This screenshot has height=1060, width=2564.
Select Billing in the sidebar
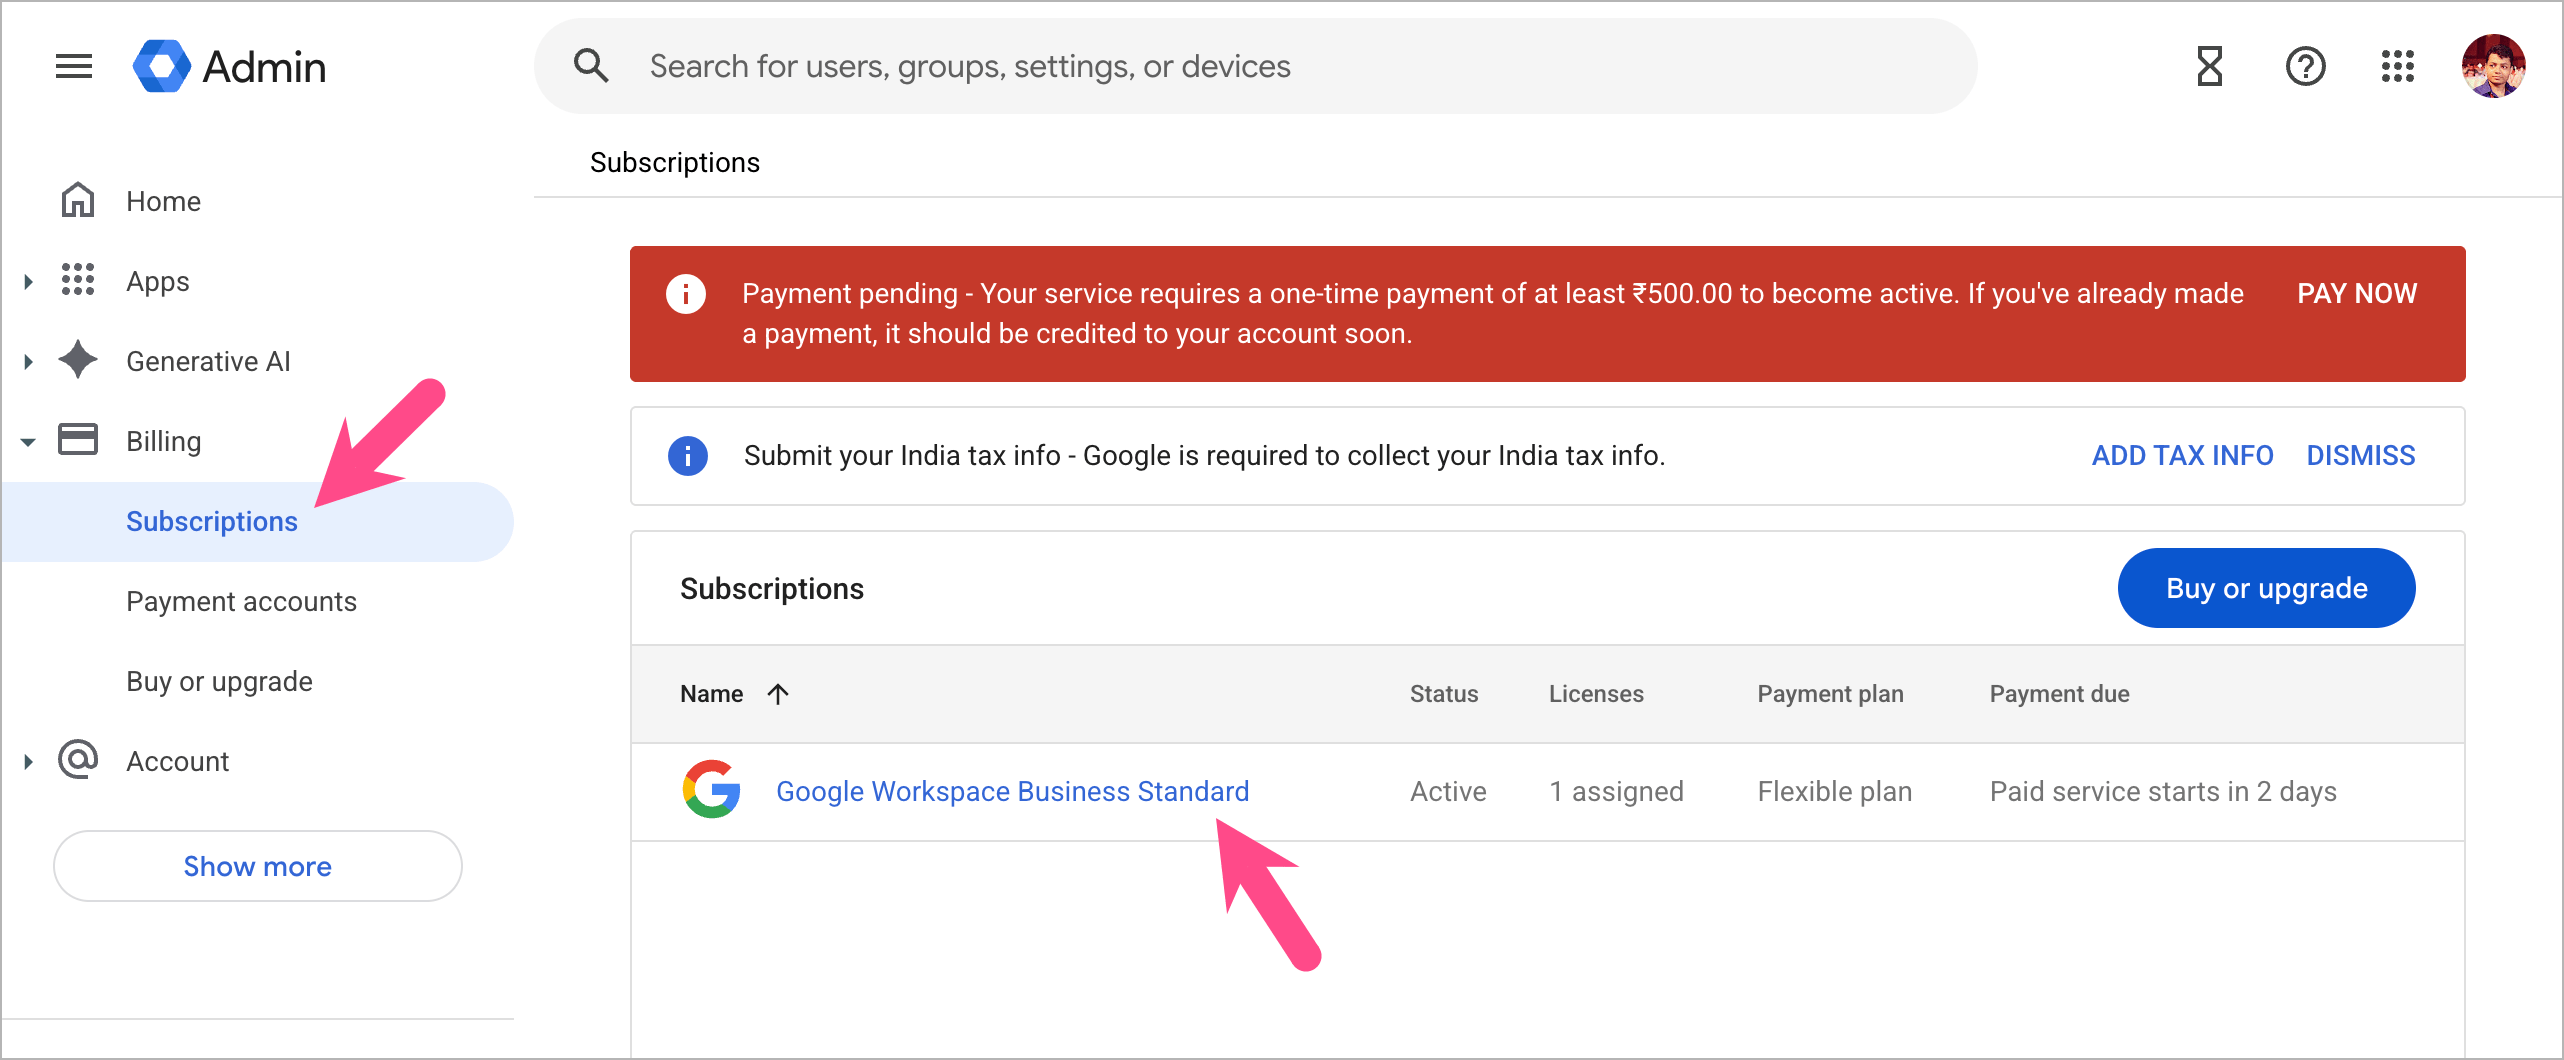click(164, 441)
